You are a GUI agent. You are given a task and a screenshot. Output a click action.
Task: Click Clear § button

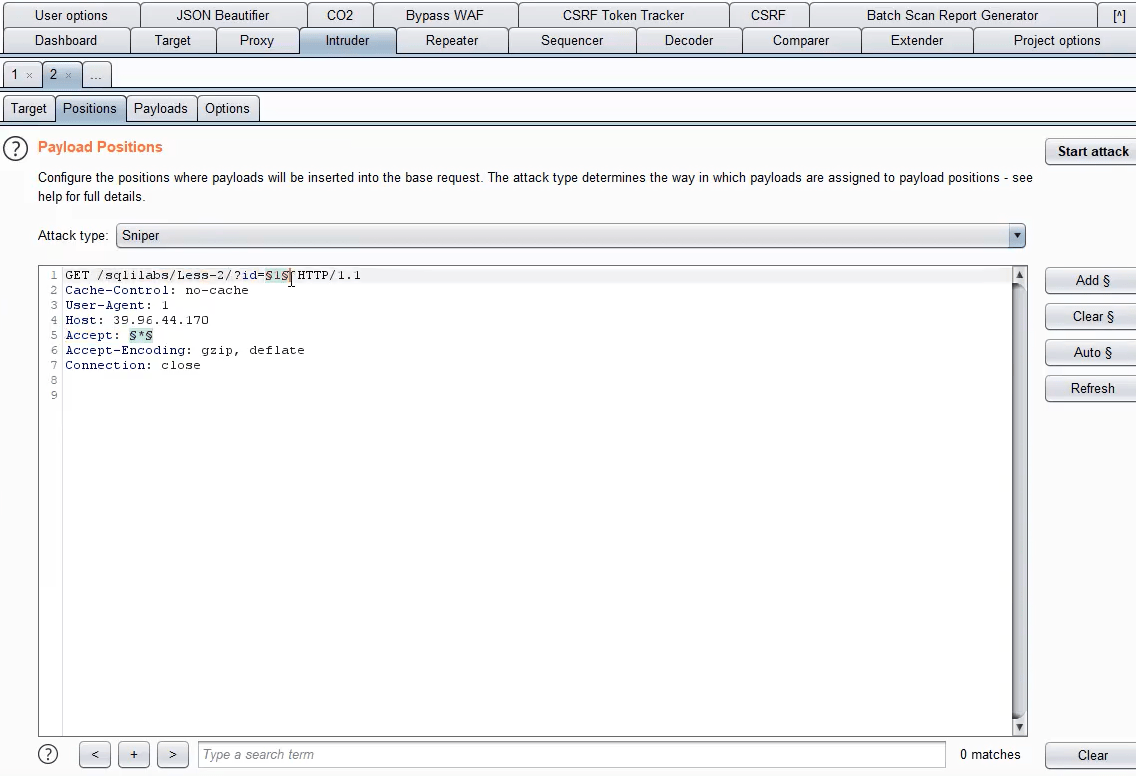coord(1092,317)
